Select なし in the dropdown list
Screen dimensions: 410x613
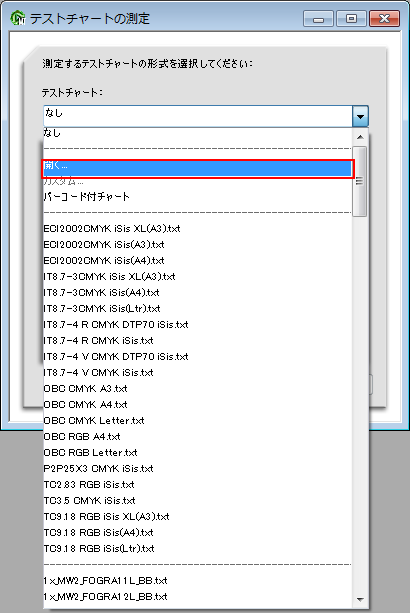[x=197, y=133]
